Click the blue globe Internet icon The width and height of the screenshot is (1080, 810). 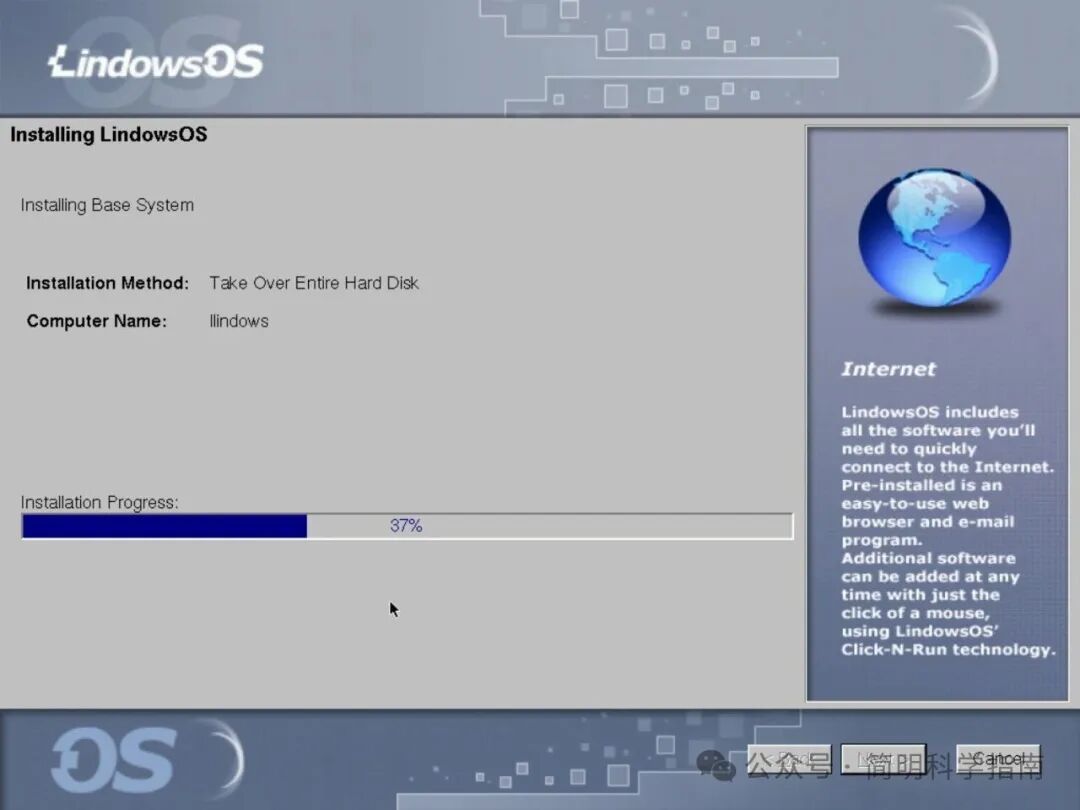[935, 238]
